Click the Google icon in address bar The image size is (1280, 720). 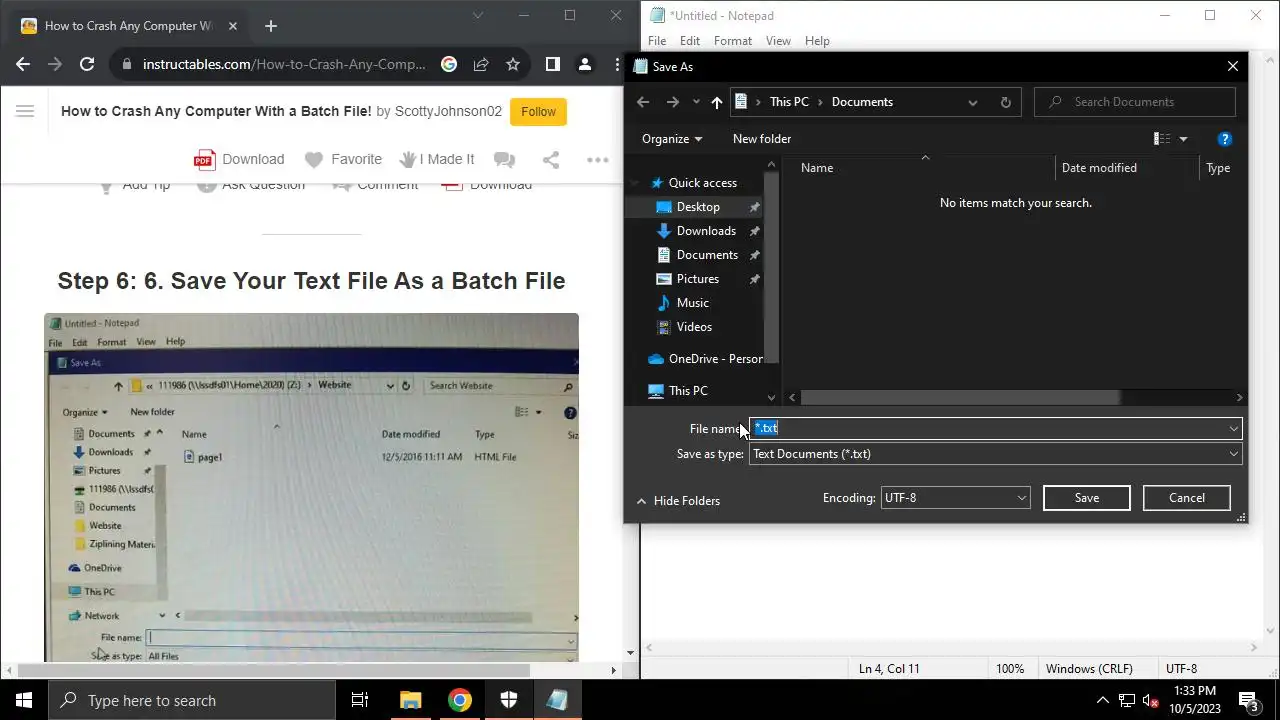(x=449, y=64)
